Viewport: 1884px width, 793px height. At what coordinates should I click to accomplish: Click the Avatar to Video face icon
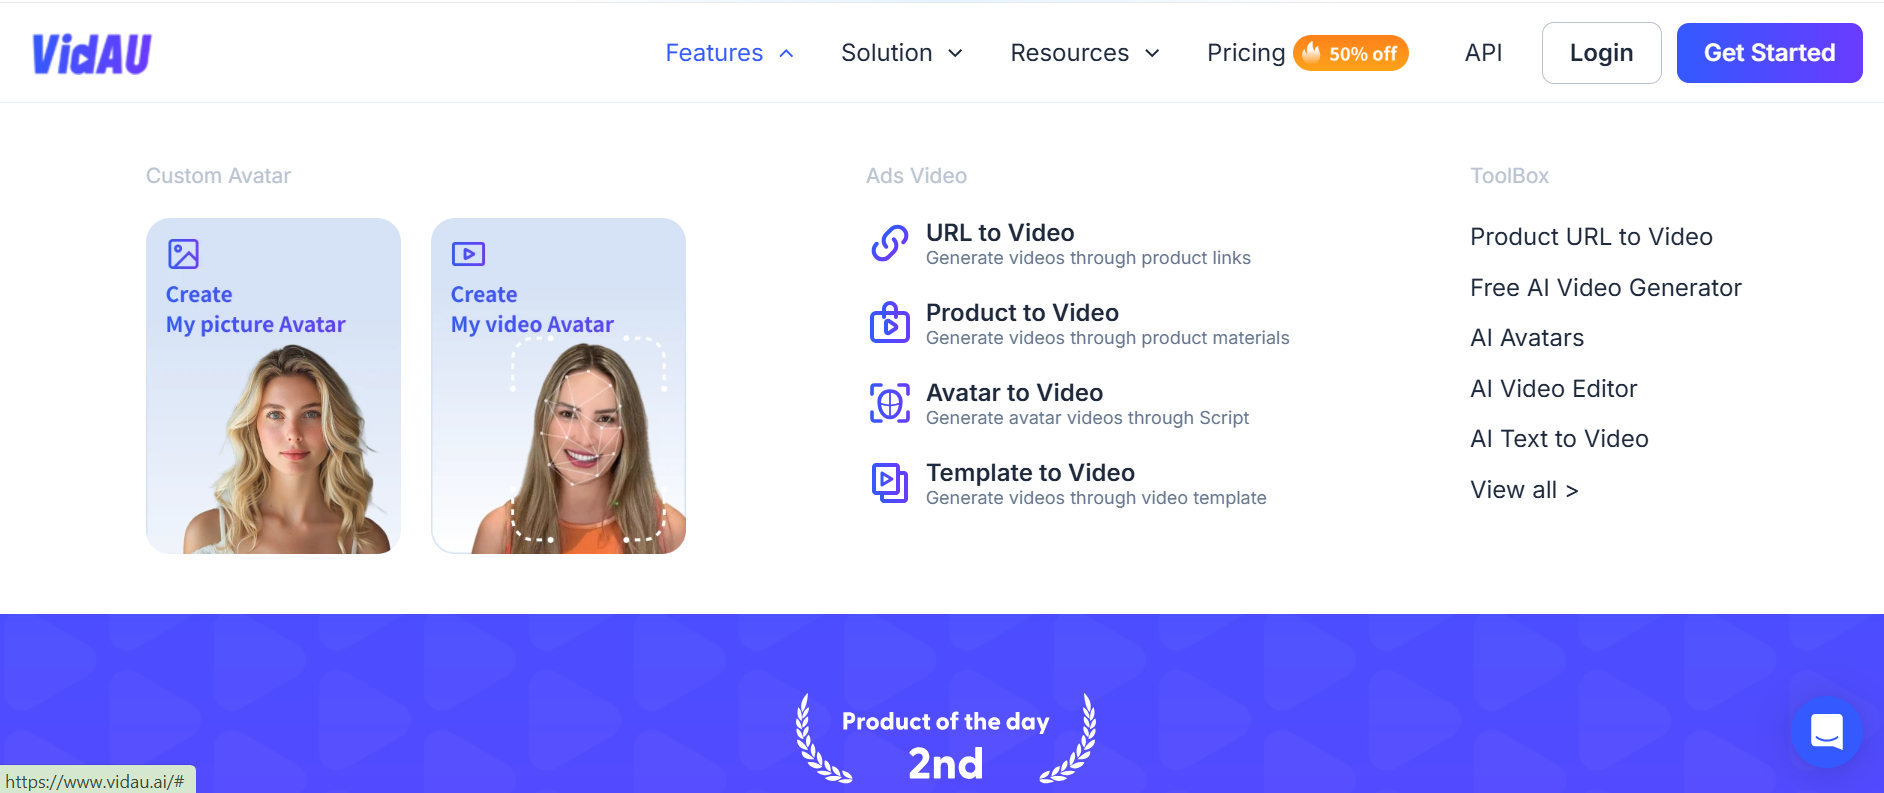(x=889, y=403)
